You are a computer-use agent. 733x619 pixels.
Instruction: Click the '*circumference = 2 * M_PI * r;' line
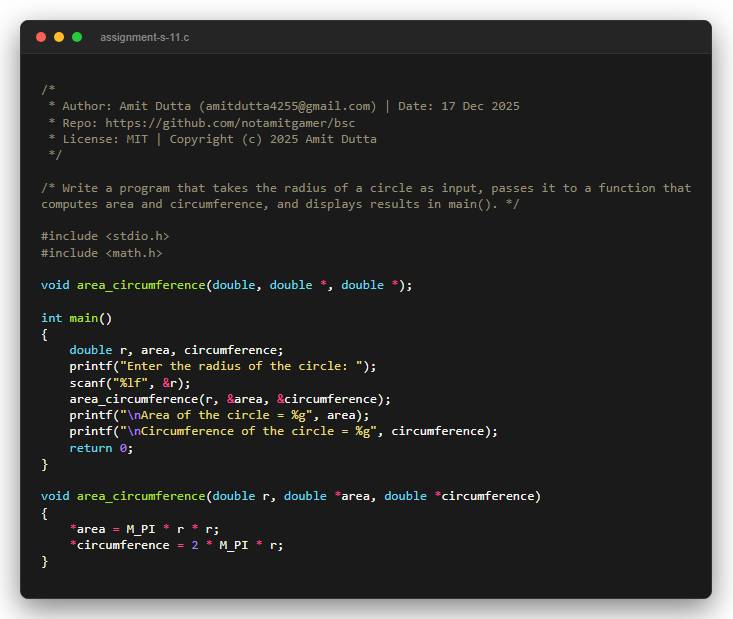176,545
